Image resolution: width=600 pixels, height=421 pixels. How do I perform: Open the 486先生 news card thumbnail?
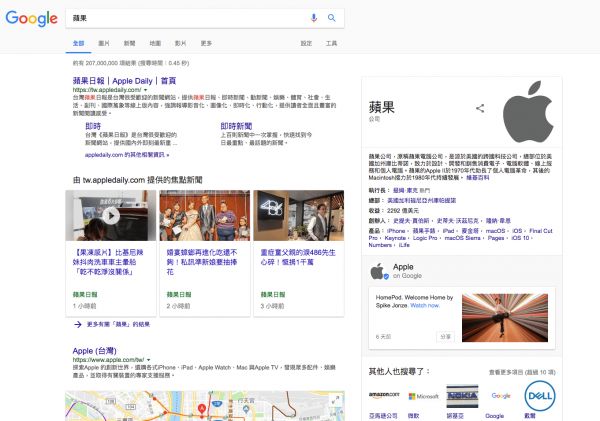pos(299,215)
